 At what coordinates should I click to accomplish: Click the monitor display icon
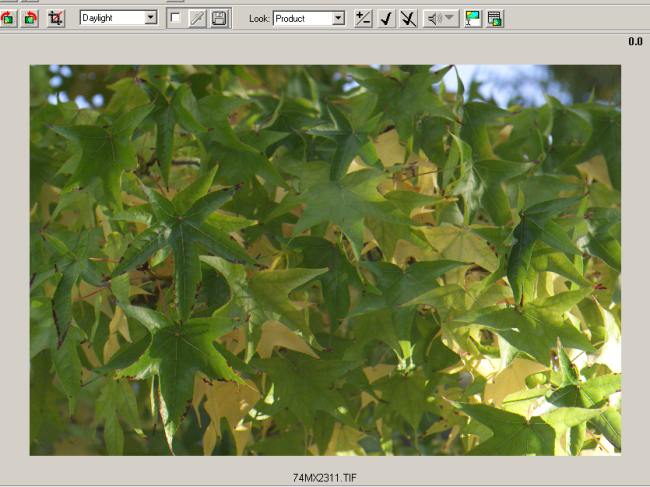coord(473,18)
